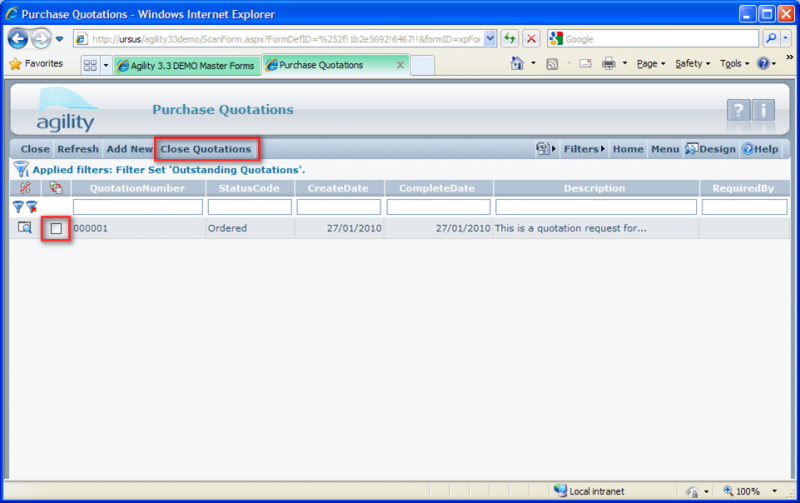Image resolution: width=800 pixels, height=503 pixels.
Task: Tick the checkbox for quotation 000001
Action: pos(57,229)
